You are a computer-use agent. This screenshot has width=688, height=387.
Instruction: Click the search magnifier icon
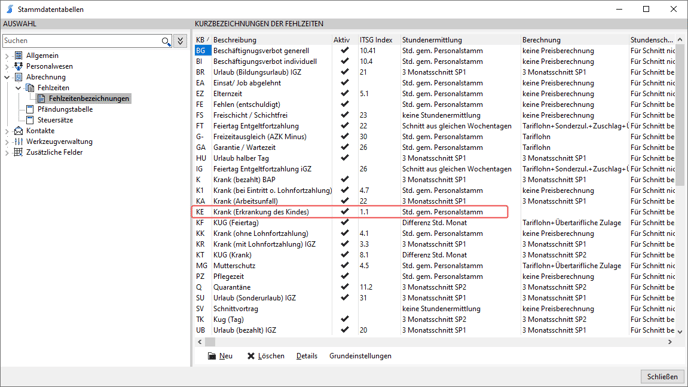(x=165, y=41)
